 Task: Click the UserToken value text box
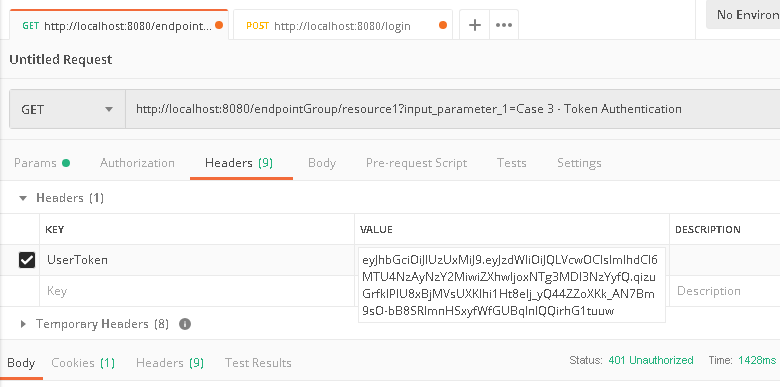pyautogui.click(x=511, y=286)
